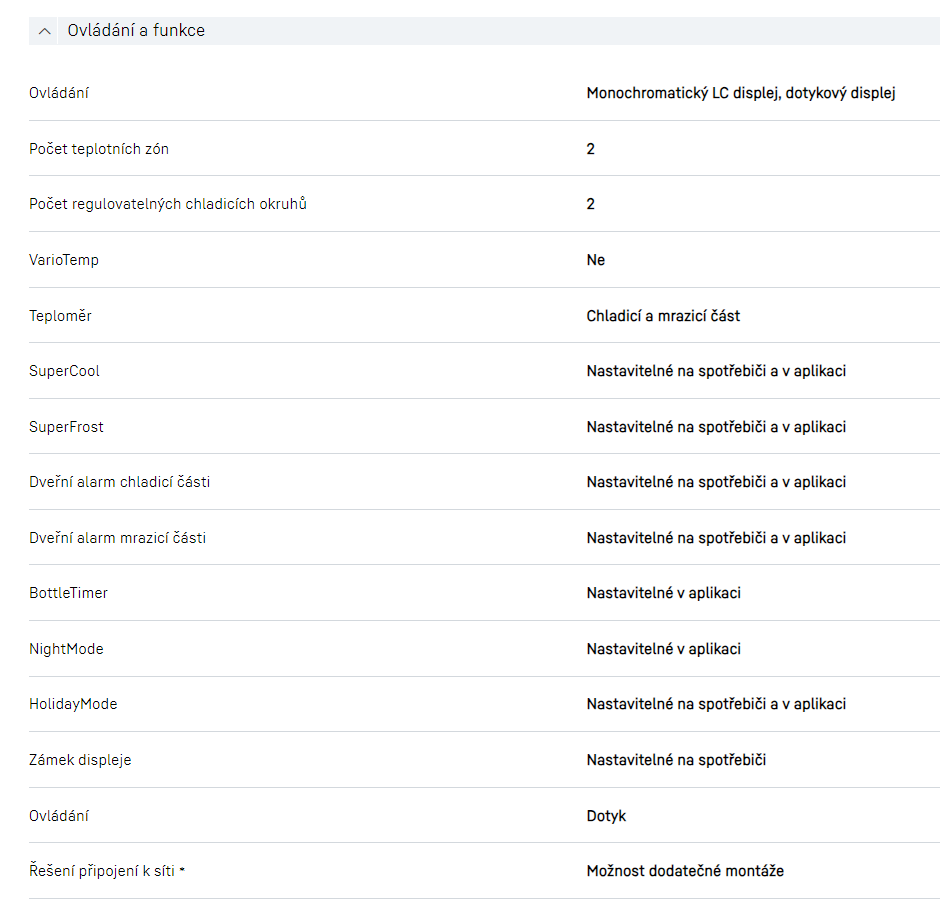
Task: Click the Možnost dodatečné montáže value
Action: pos(685,871)
